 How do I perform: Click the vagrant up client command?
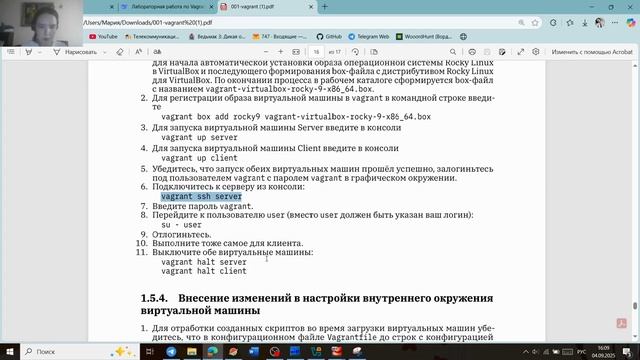click(199, 158)
